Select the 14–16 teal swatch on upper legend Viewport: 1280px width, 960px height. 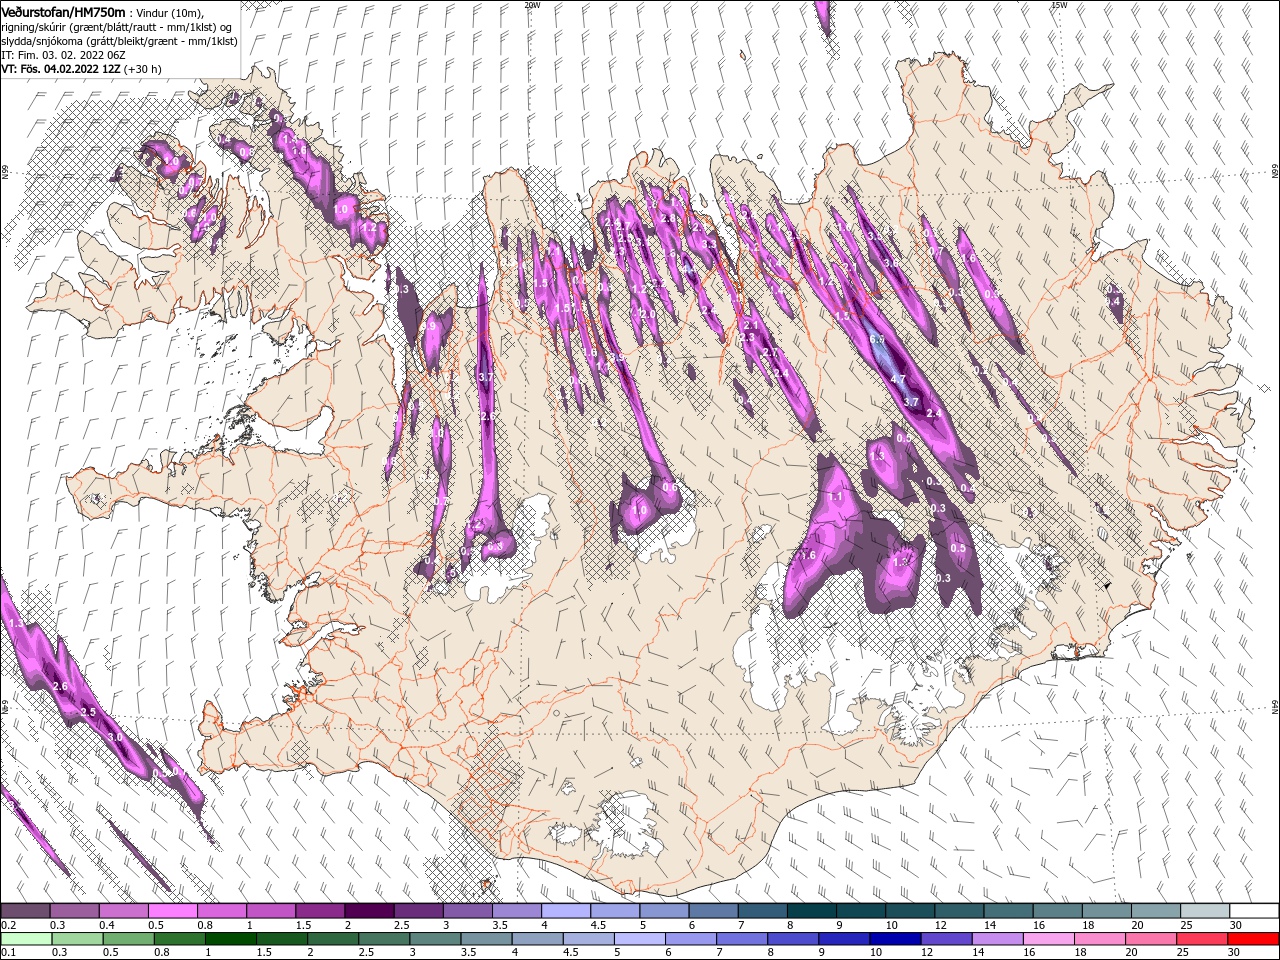(1008, 911)
